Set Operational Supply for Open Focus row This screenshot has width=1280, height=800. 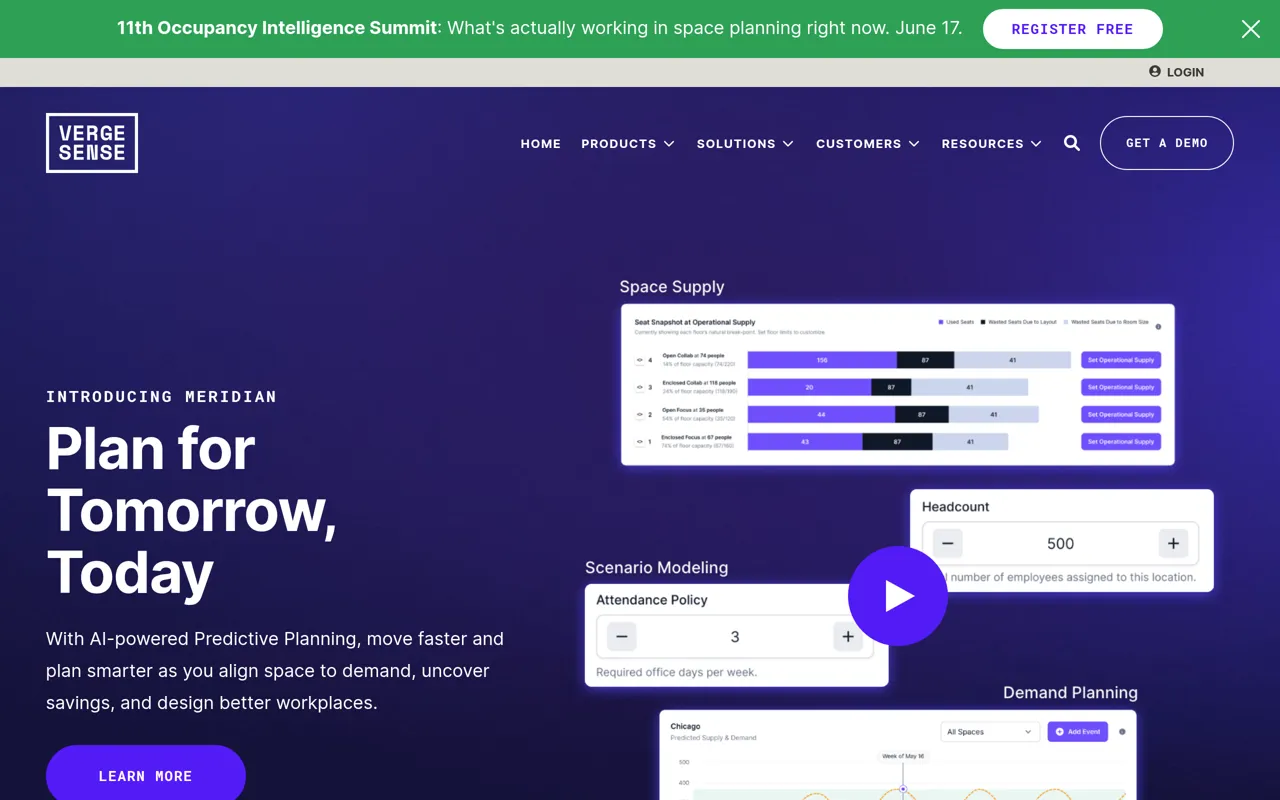tap(1121, 414)
